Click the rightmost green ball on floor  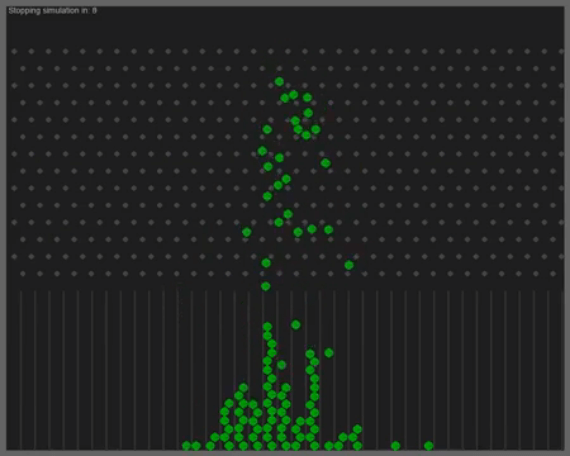pyautogui.click(x=429, y=445)
